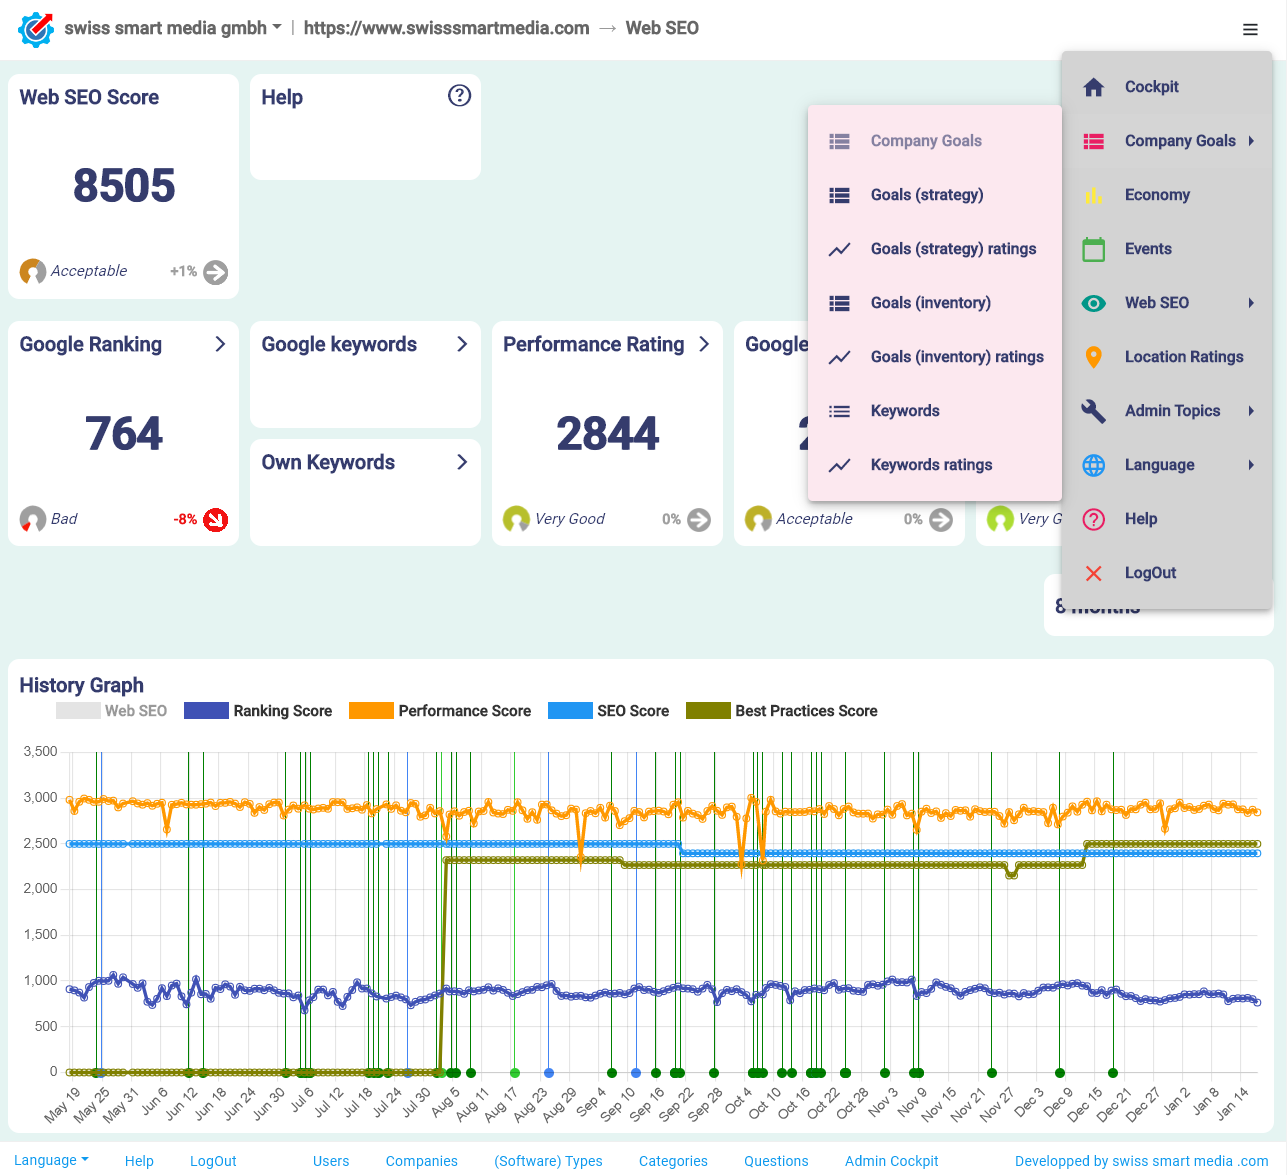The height and width of the screenshot is (1175, 1287).
Task: Click the Performance Rating value 2844
Action: click(608, 434)
